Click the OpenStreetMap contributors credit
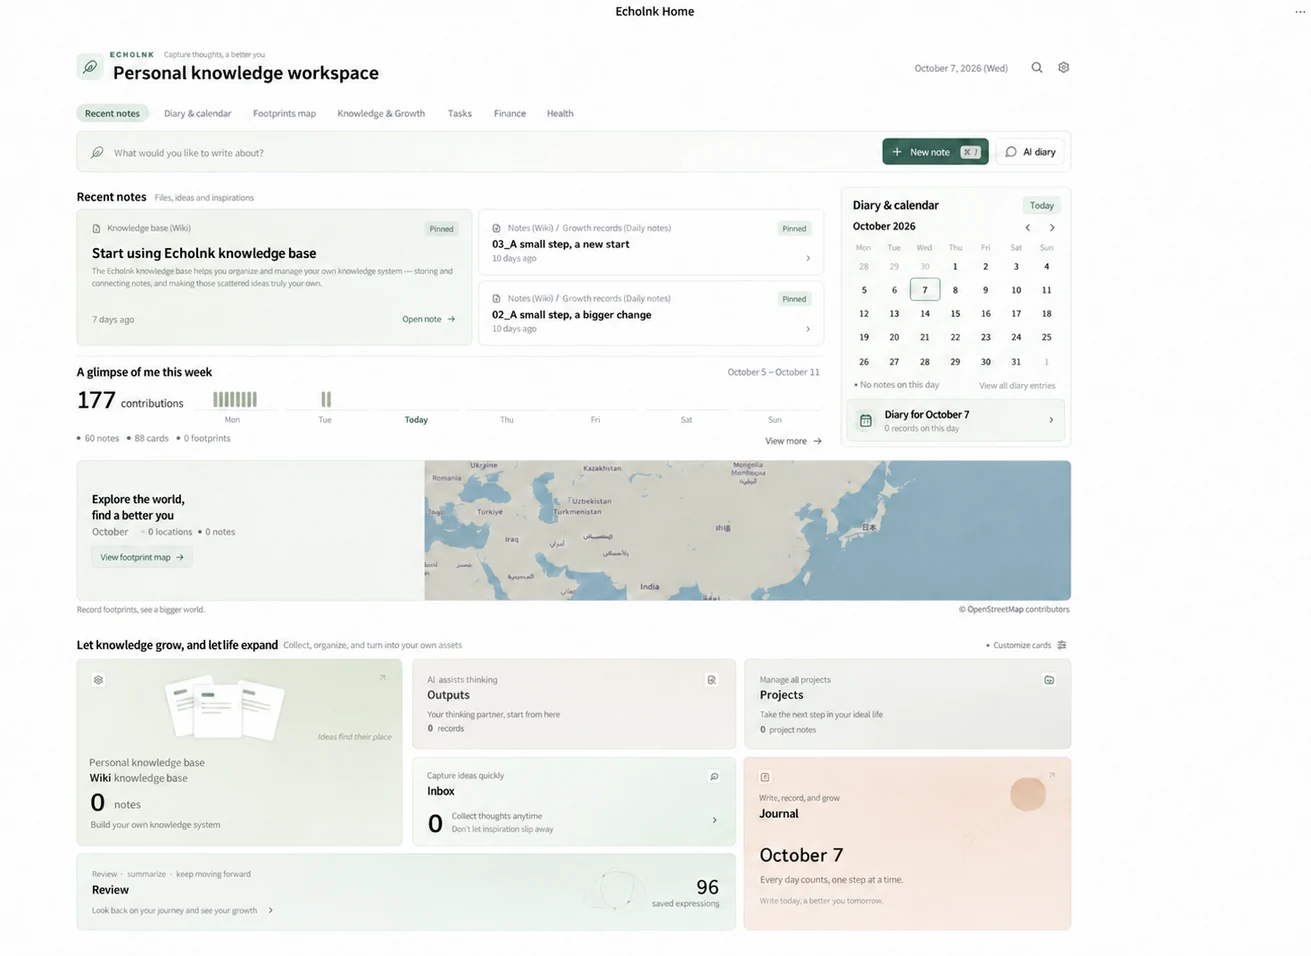Image resolution: width=1311 pixels, height=956 pixels. (1014, 609)
